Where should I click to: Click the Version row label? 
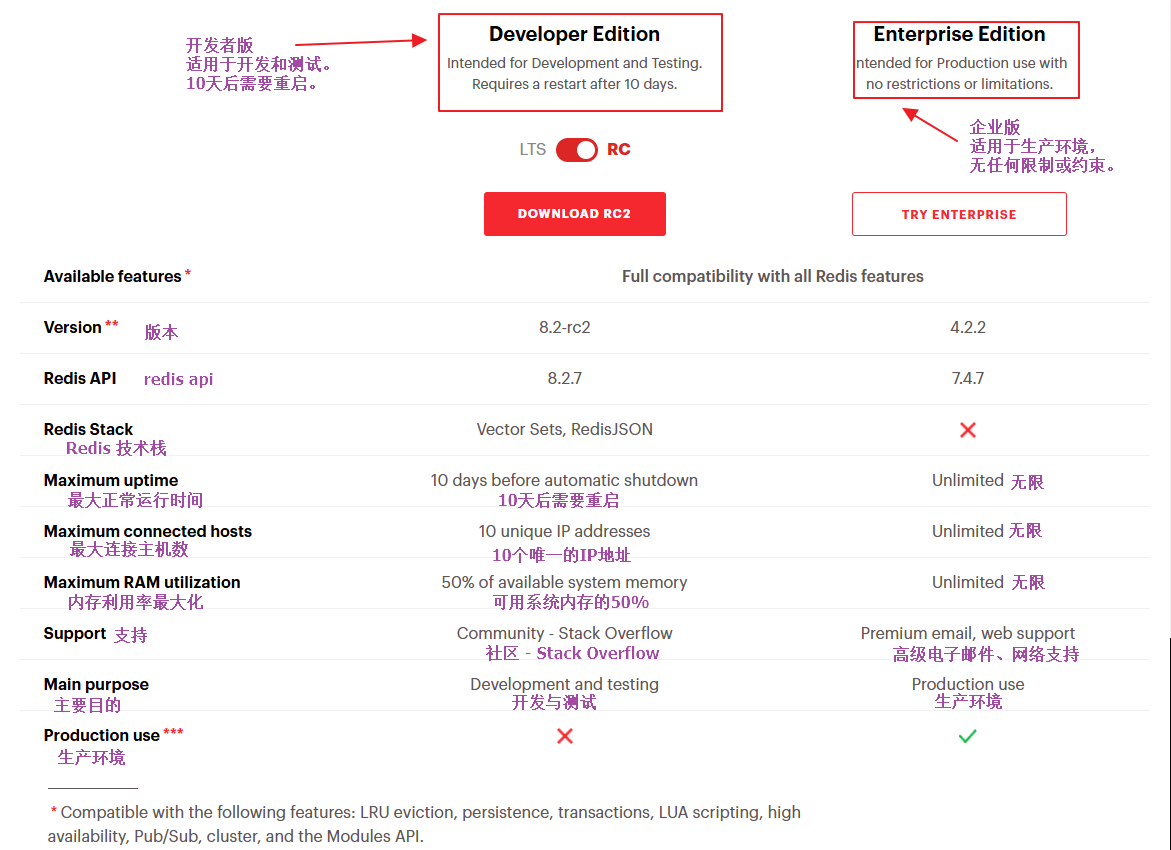click(x=72, y=327)
